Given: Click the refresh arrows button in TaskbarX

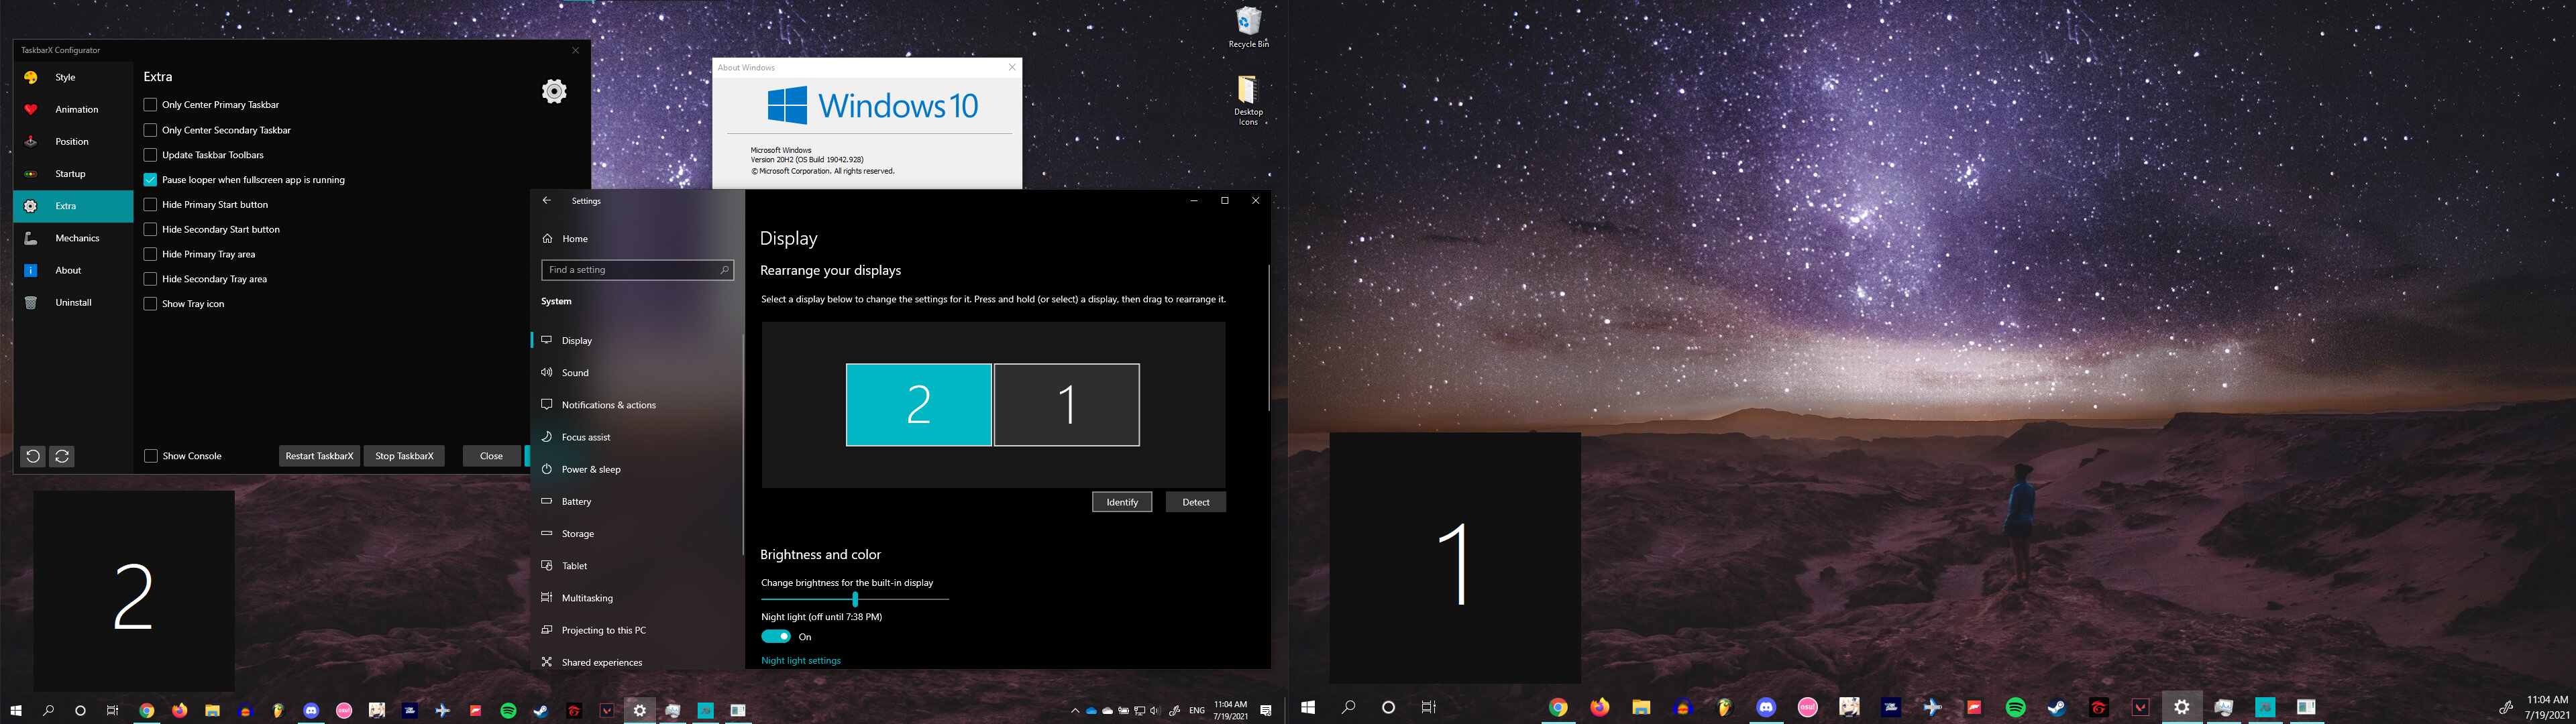Looking at the screenshot, I should [62, 456].
